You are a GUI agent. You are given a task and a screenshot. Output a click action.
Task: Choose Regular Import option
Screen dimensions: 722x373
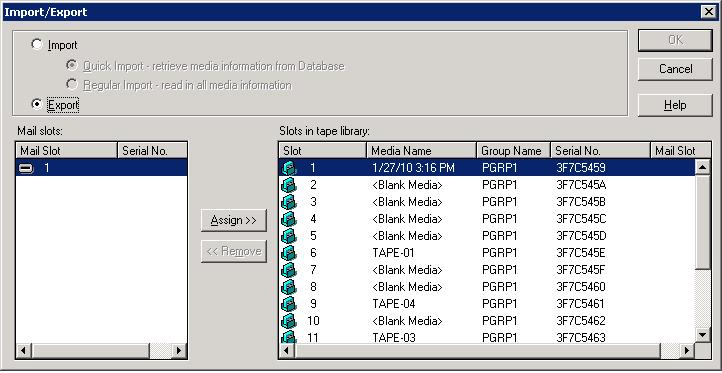point(71,84)
